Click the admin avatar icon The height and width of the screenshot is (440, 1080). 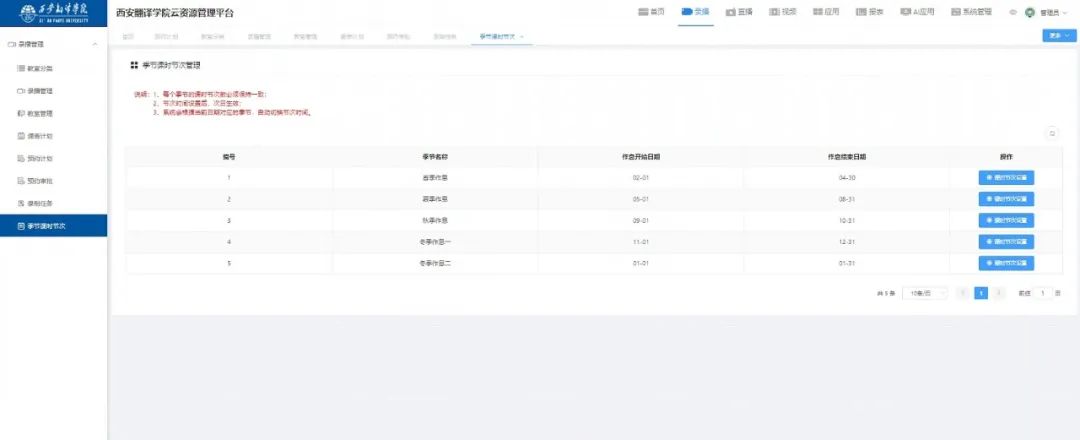pyautogui.click(x=1030, y=12)
